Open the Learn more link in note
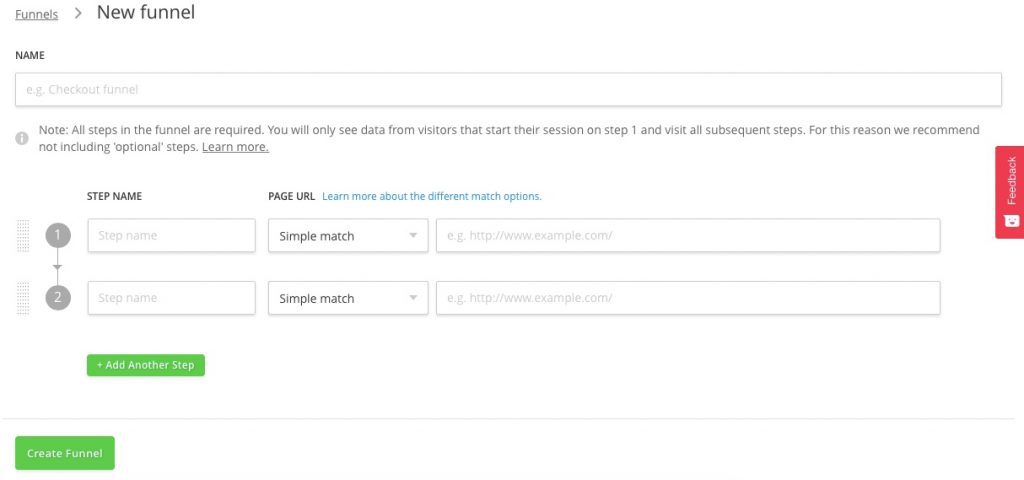The height and width of the screenshot is (480, 1024). (235, 147)
